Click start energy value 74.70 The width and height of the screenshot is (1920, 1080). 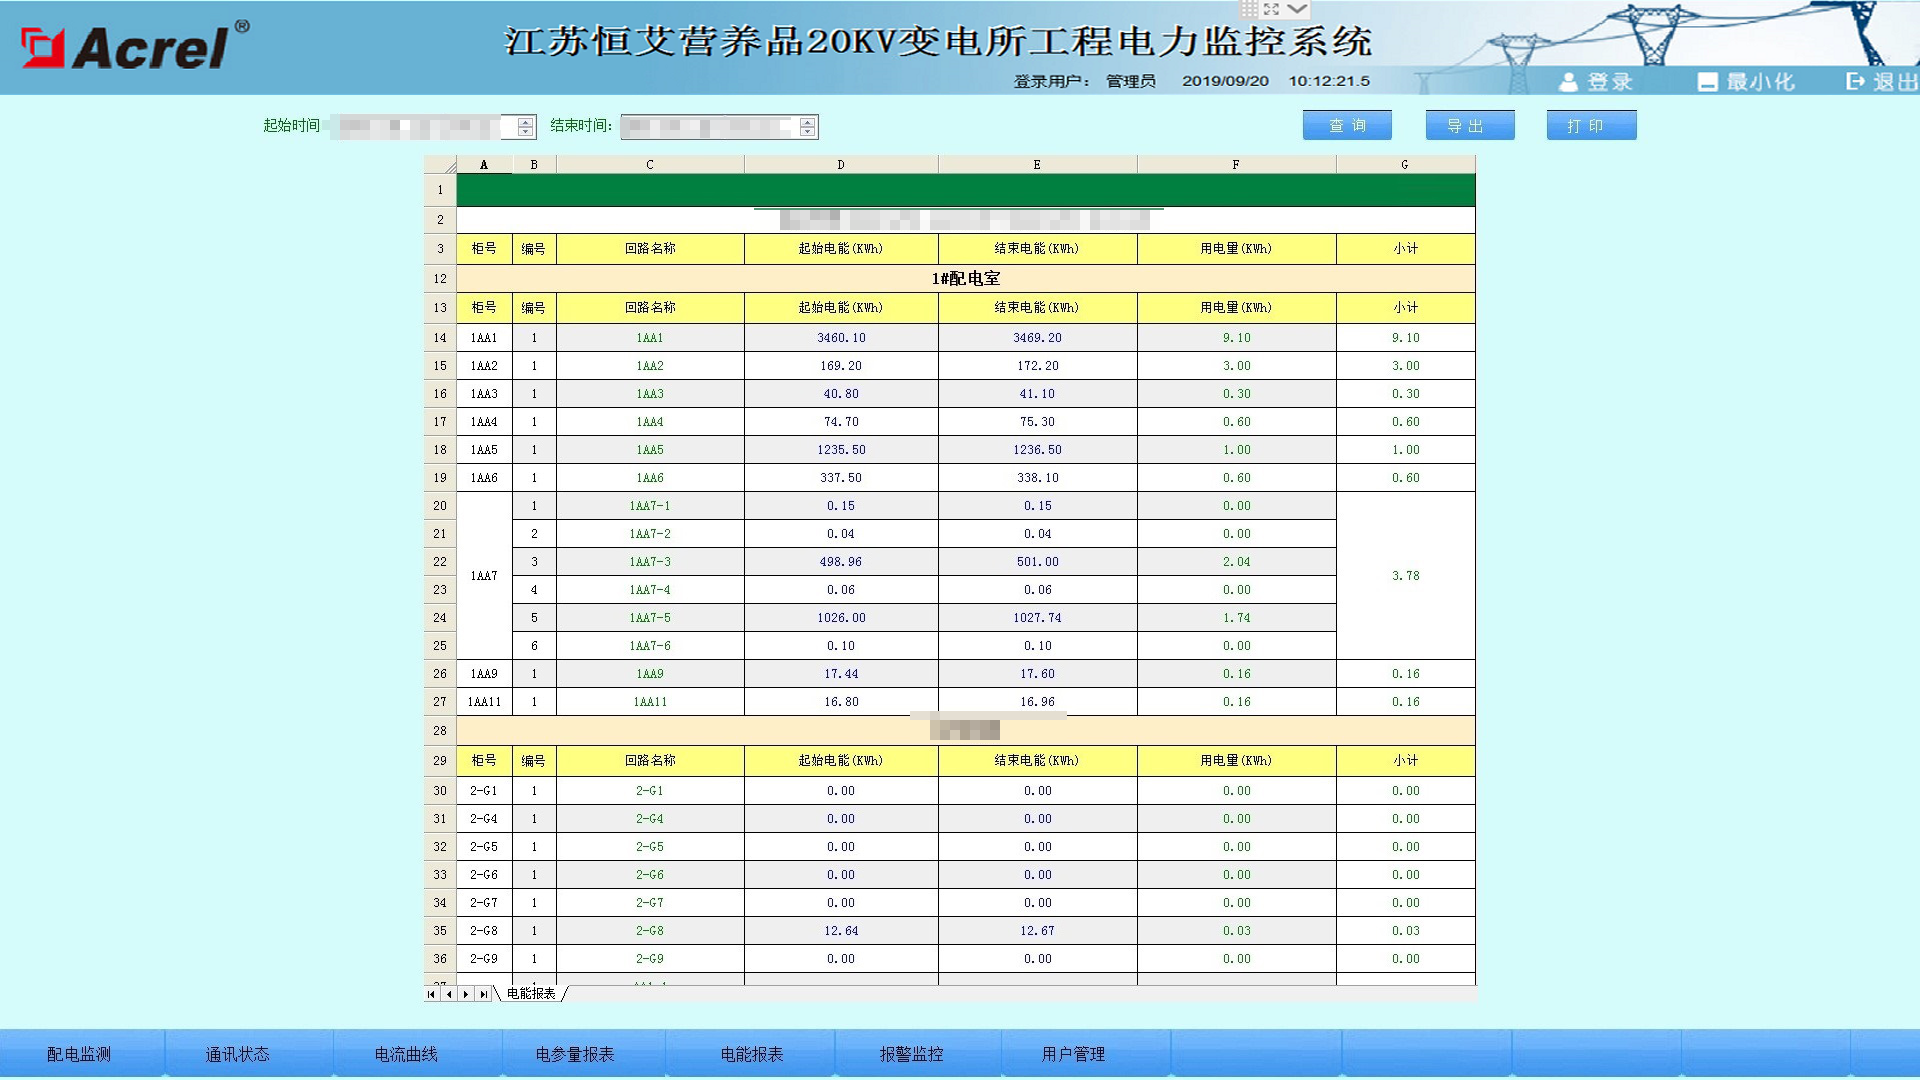[x=841, y=422]
